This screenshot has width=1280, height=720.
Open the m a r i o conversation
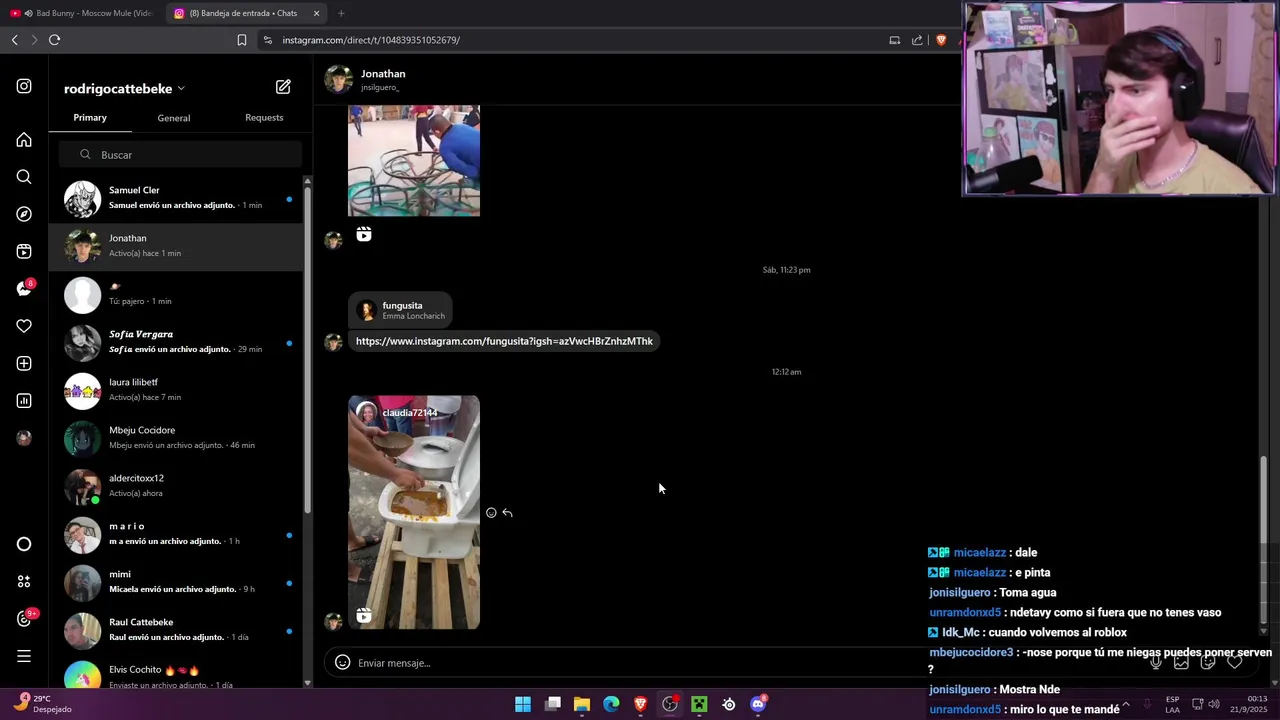click(178, 534)
